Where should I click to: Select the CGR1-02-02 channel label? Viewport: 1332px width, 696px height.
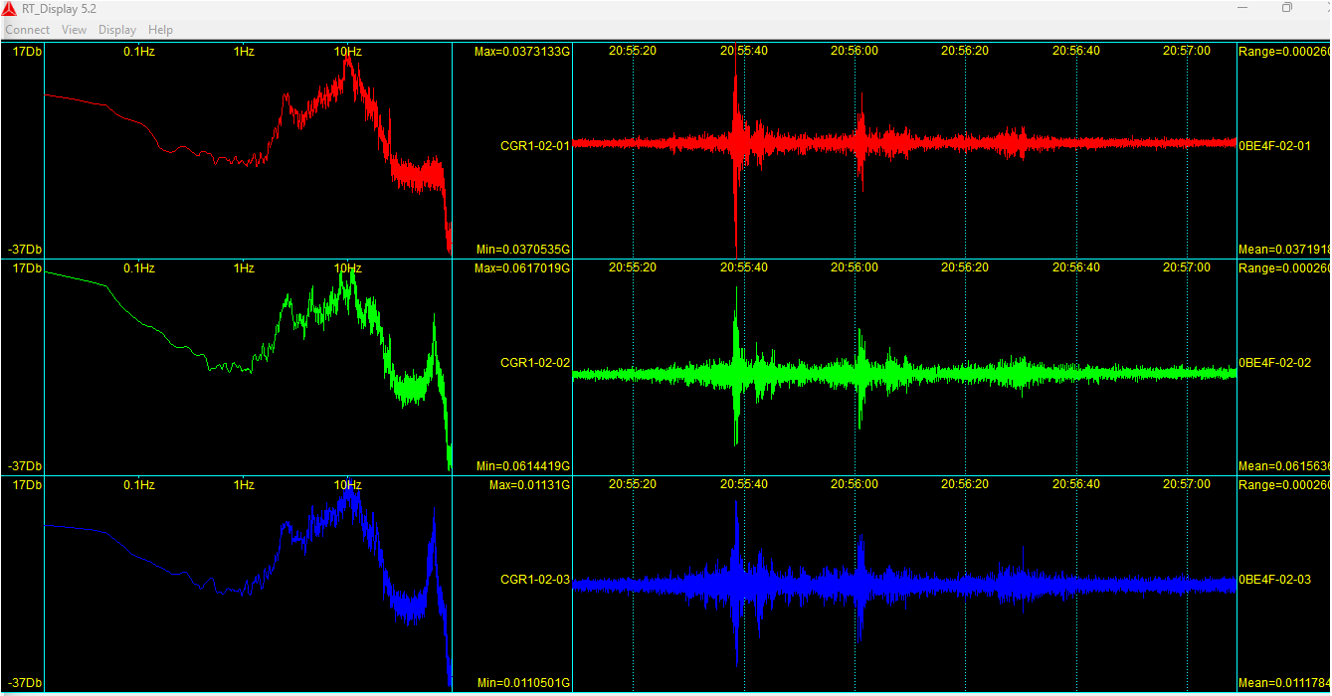[535, 363]
